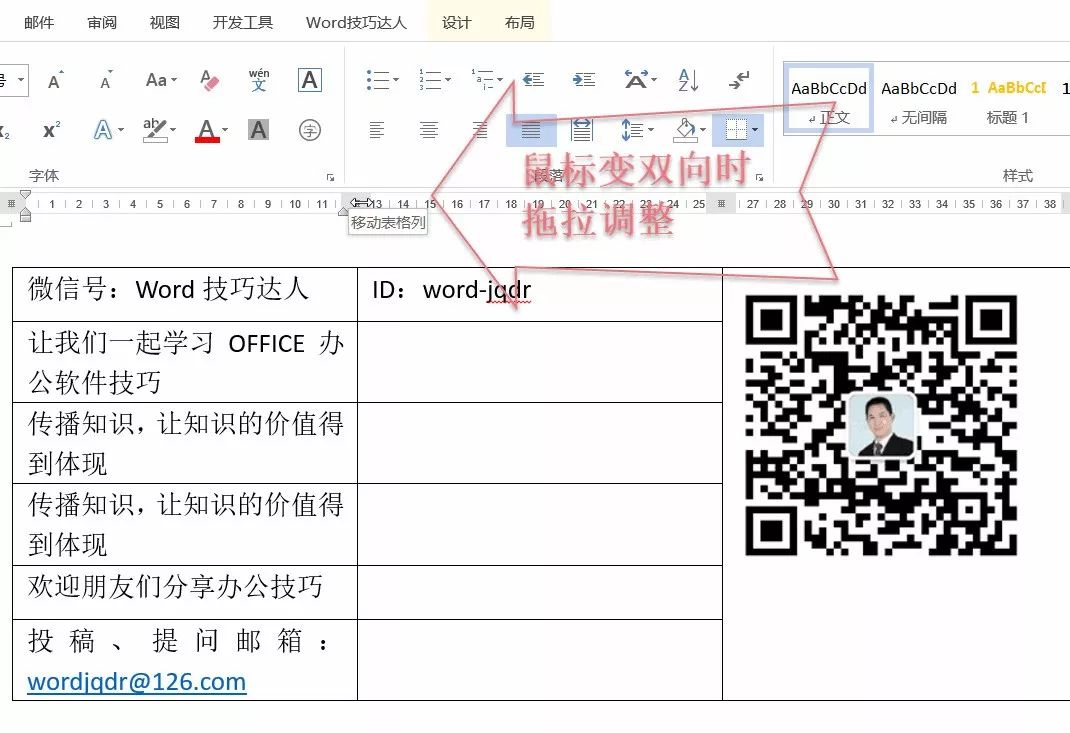Click the first line indent ruler marker
This screenshot has width=1070, height=733.
(x=25, y=195)
